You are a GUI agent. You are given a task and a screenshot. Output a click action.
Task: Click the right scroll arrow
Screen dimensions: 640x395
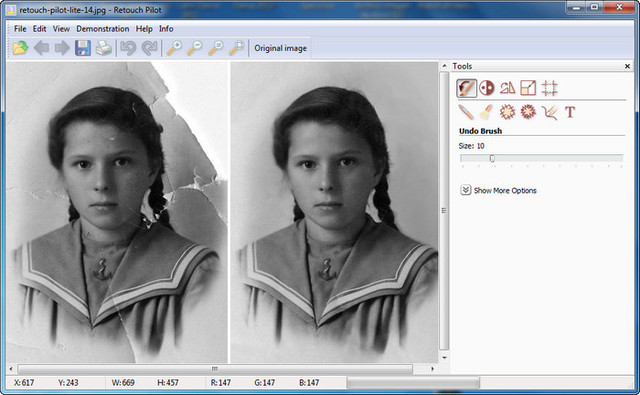pos(432,369)
